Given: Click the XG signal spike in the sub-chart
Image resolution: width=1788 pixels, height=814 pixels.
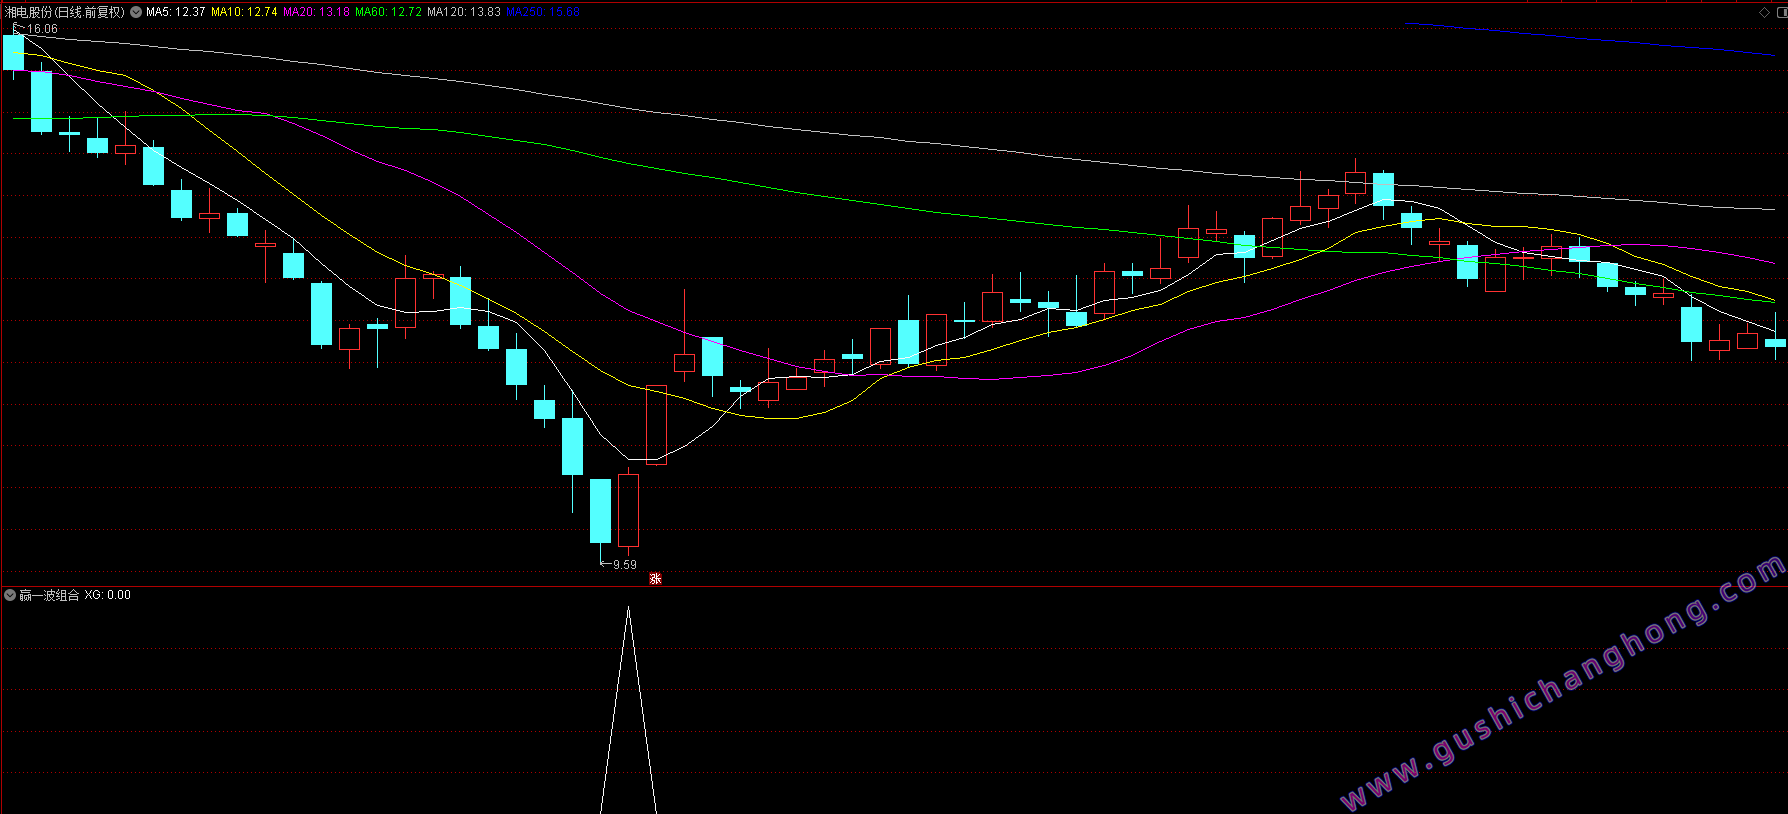Looking at the screenshot, I should [628, 710].
